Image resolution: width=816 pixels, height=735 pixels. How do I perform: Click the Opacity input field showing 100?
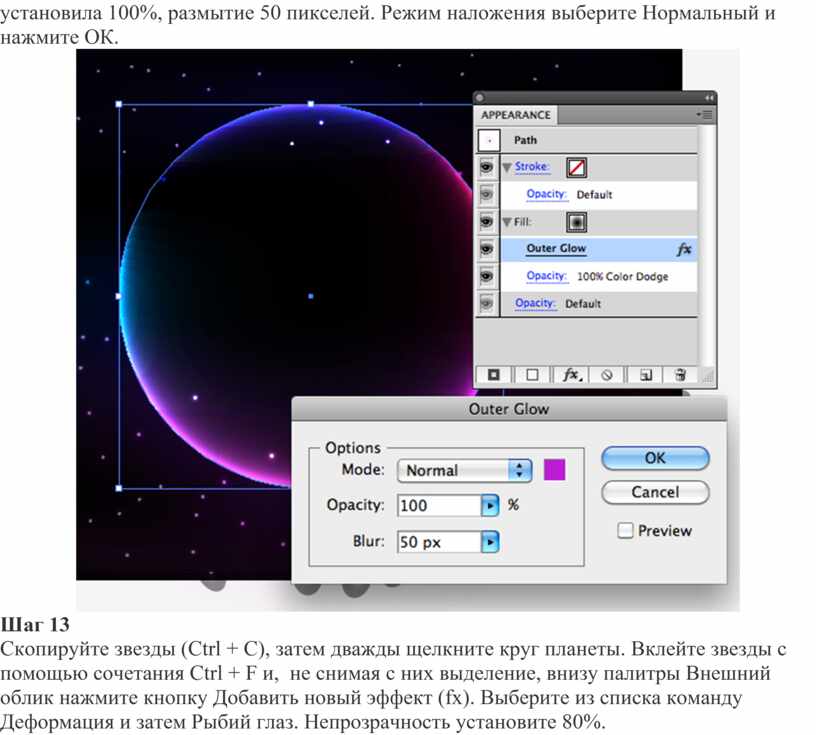[439, 505]
